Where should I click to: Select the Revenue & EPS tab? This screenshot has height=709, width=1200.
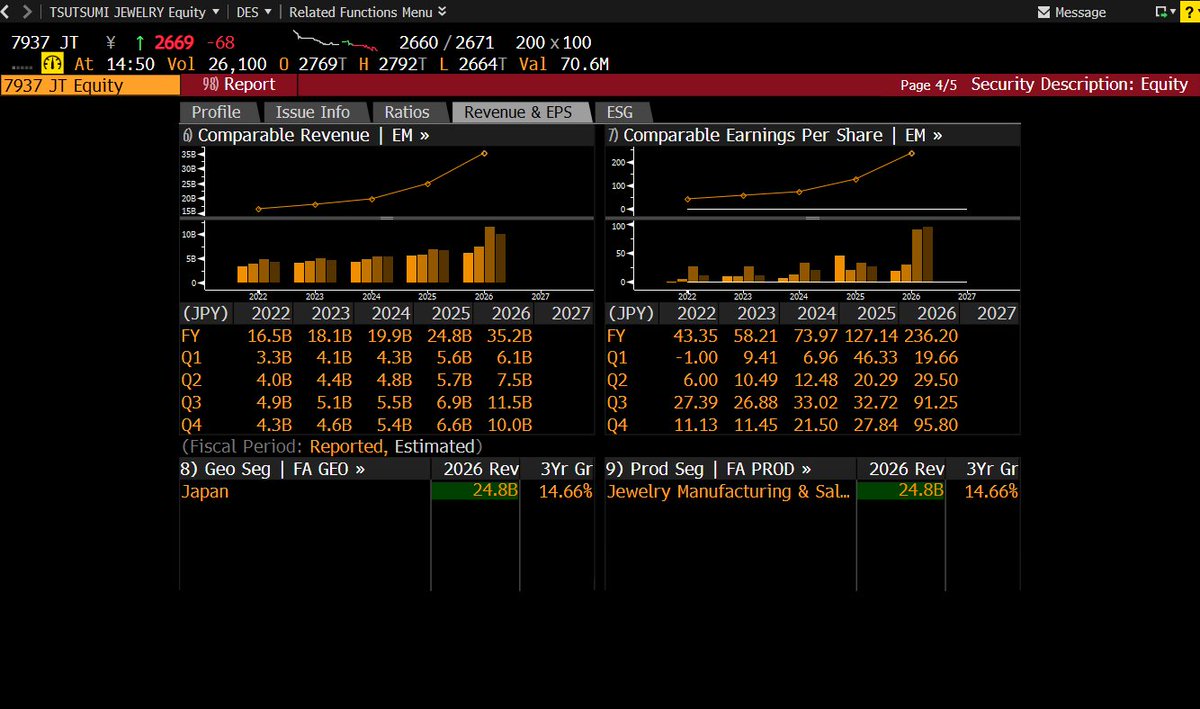518,112
